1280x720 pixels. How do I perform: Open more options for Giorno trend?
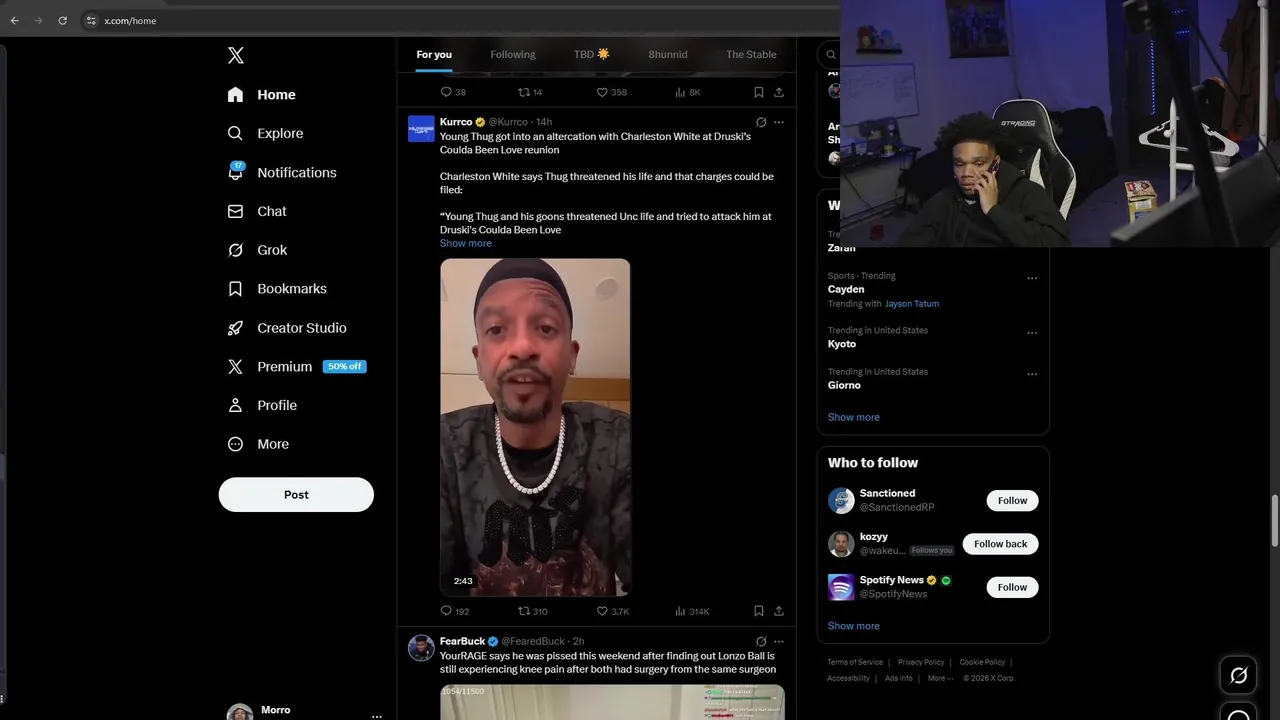[1032, 374]
